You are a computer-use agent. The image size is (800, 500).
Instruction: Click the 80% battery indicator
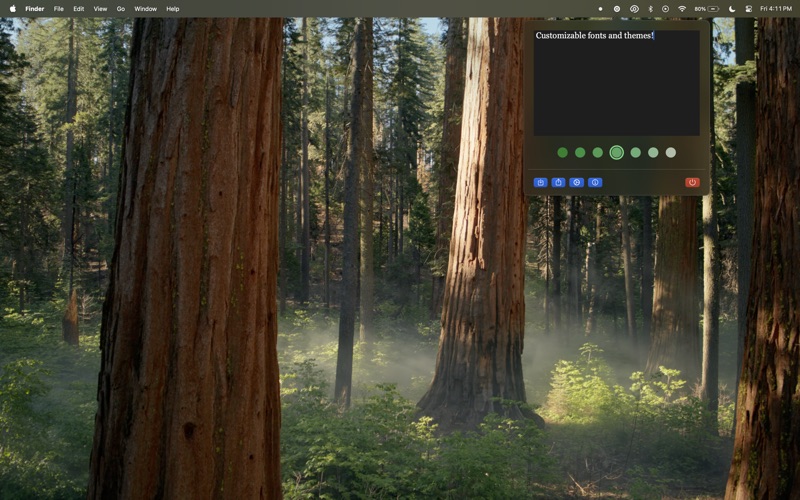pos(707,9)
